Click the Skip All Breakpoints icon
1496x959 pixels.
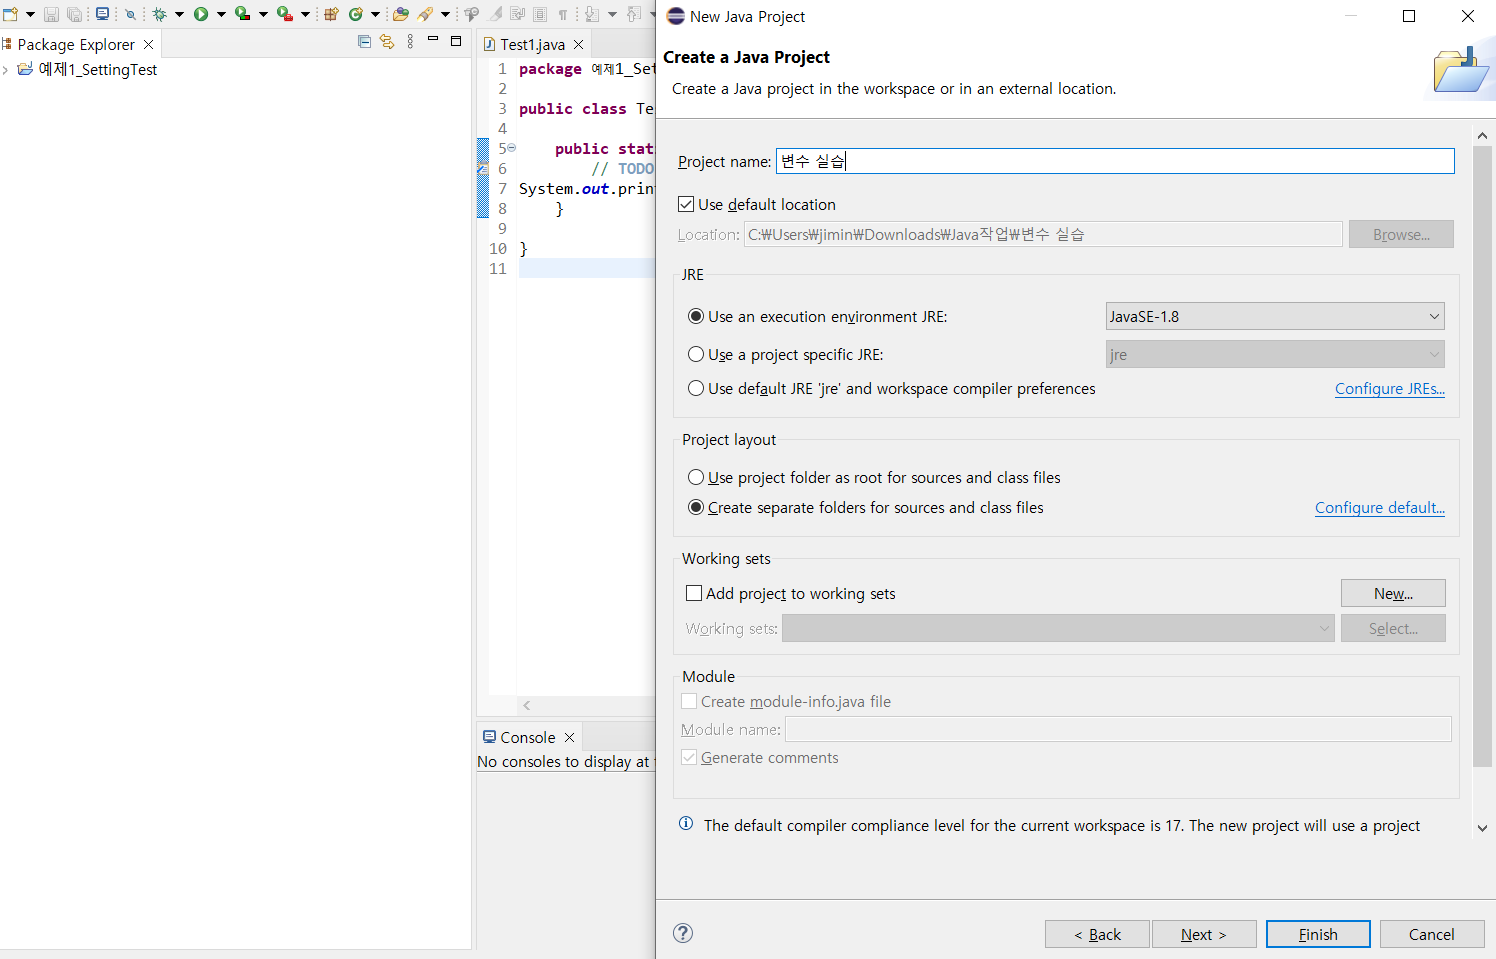[130, 14]
